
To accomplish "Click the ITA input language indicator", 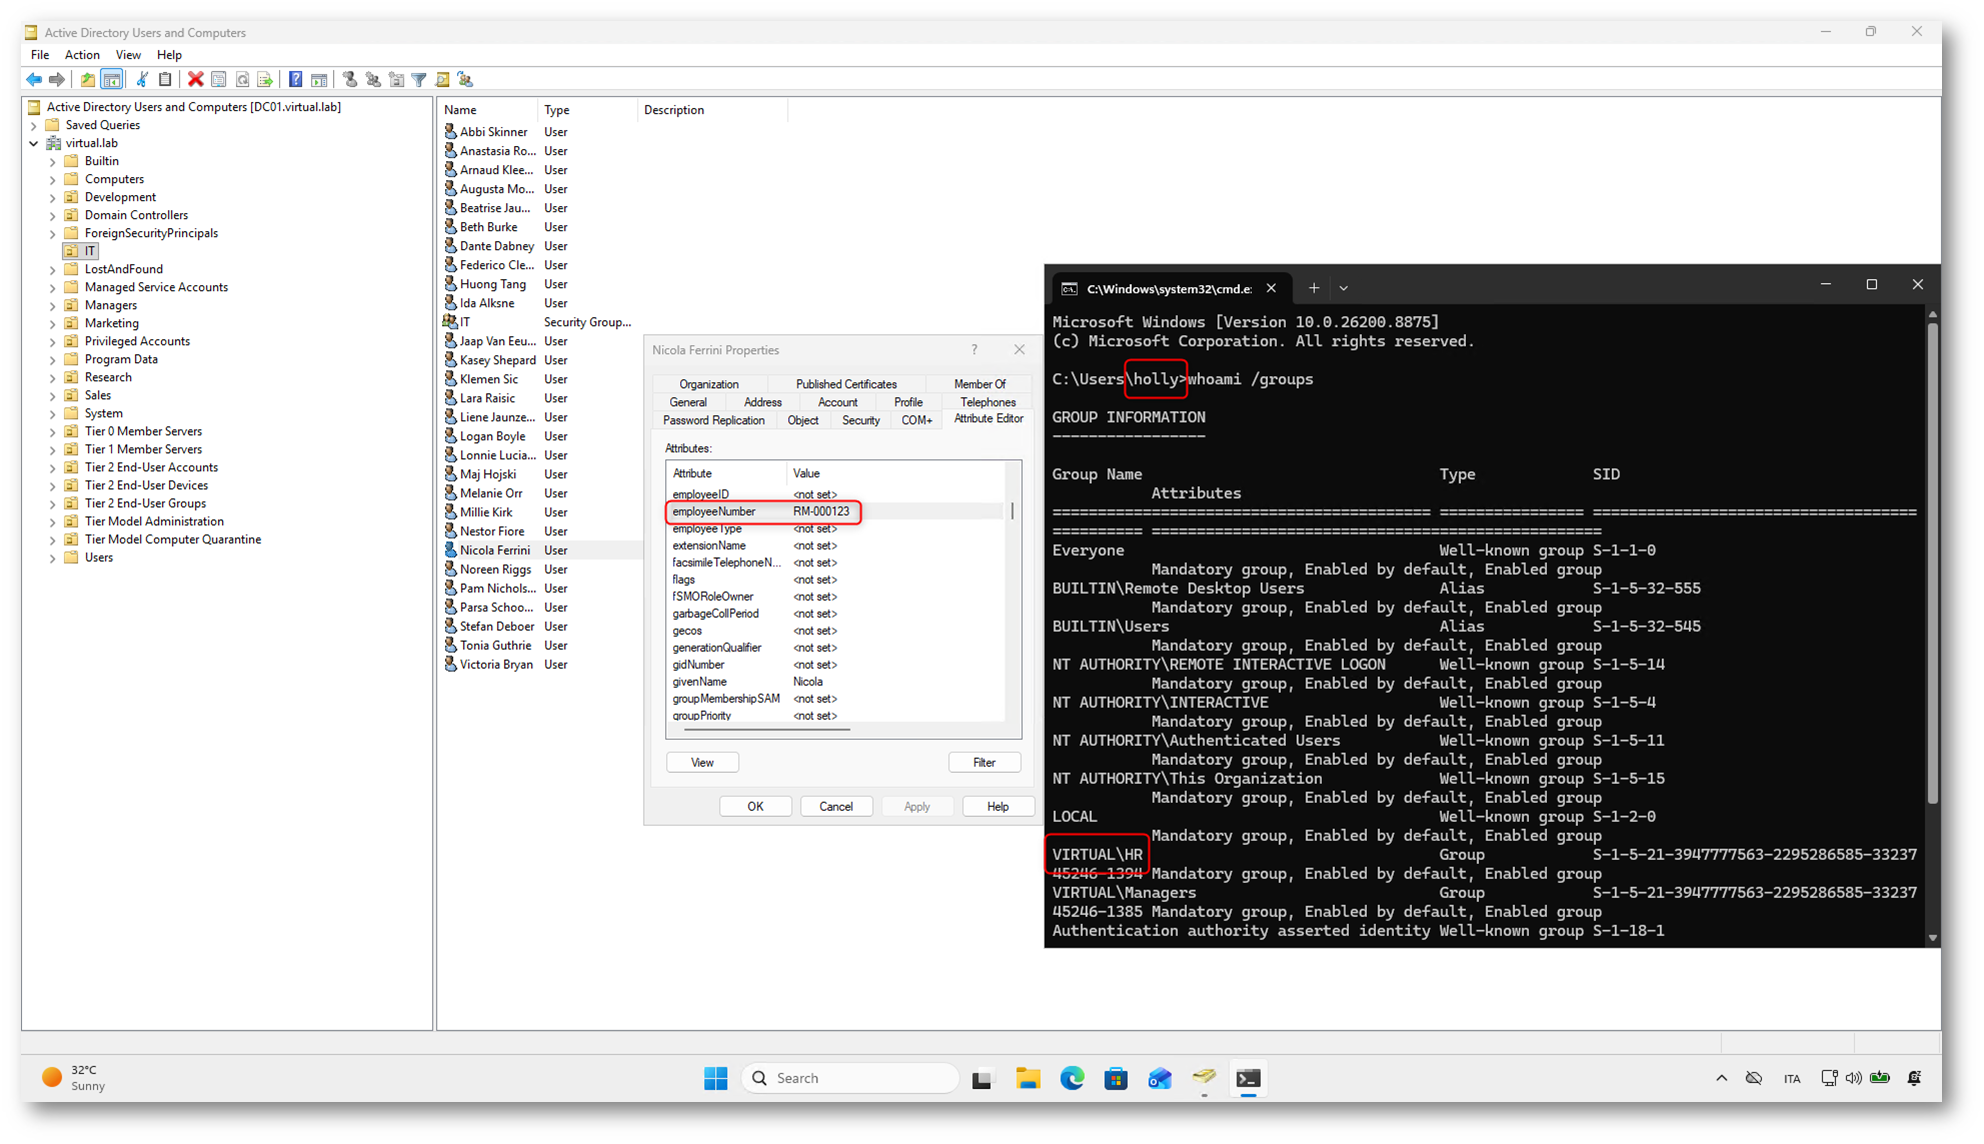I will [1791, 1078].
